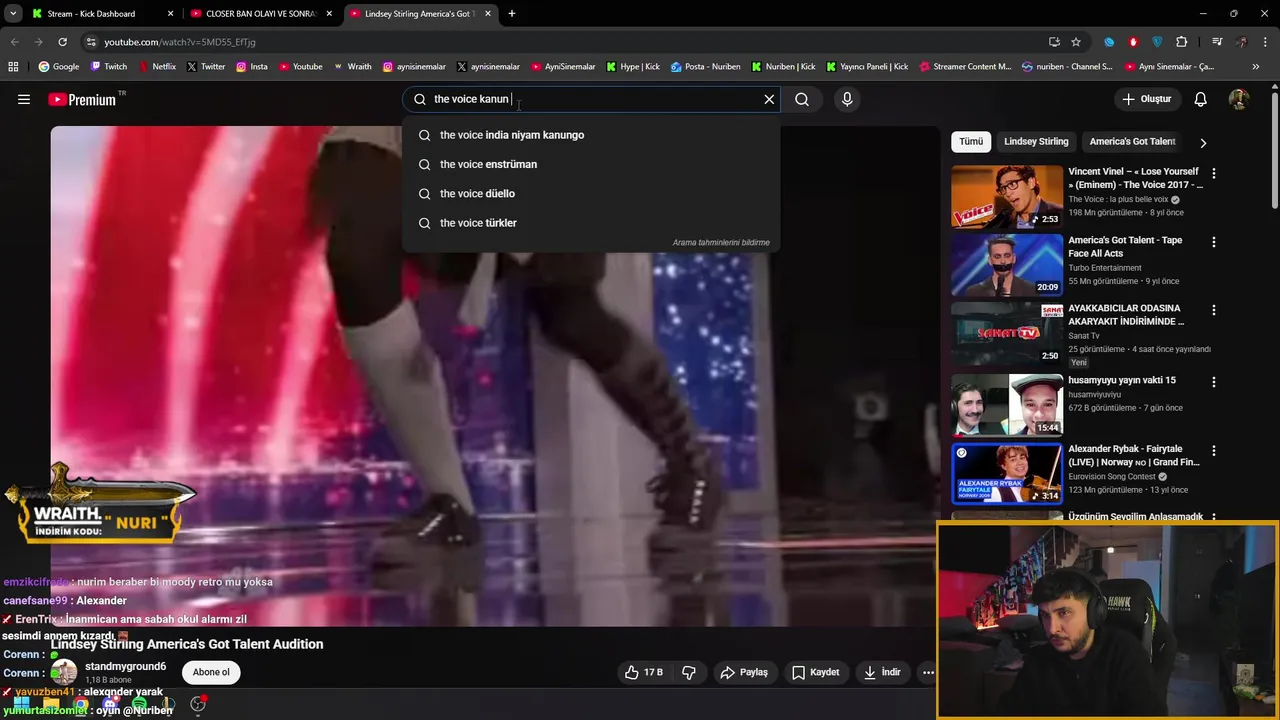
Task: Clear the search box with X
Action: (x=769, y=99)
